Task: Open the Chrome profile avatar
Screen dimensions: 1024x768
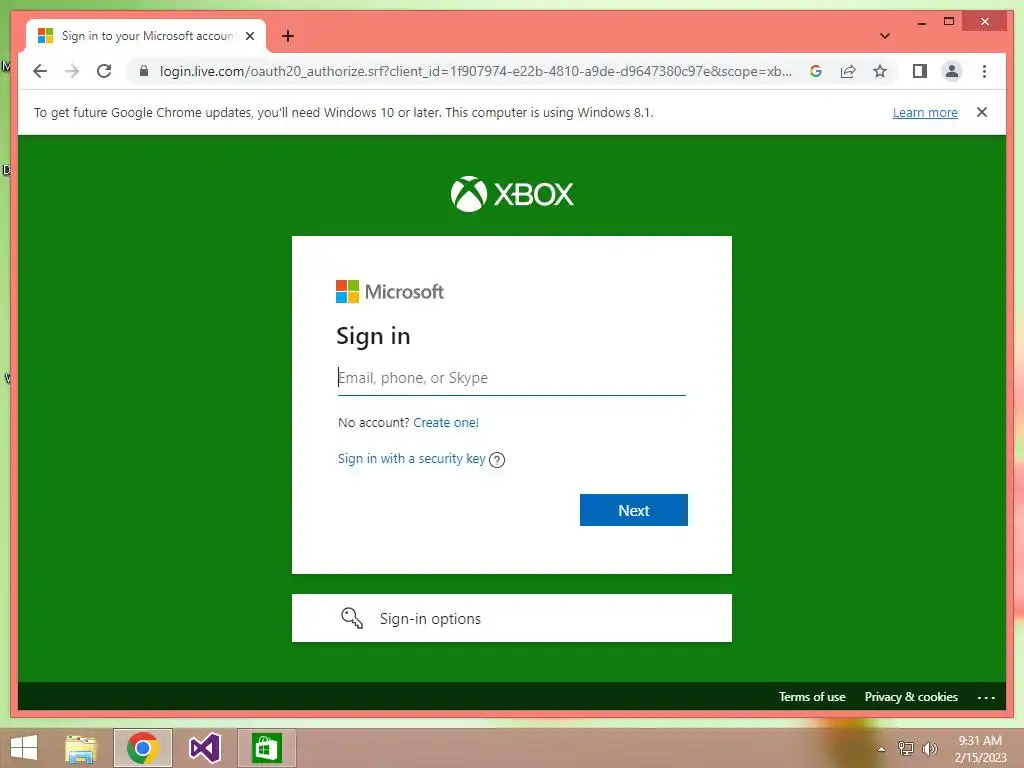Action: [952, 71]
